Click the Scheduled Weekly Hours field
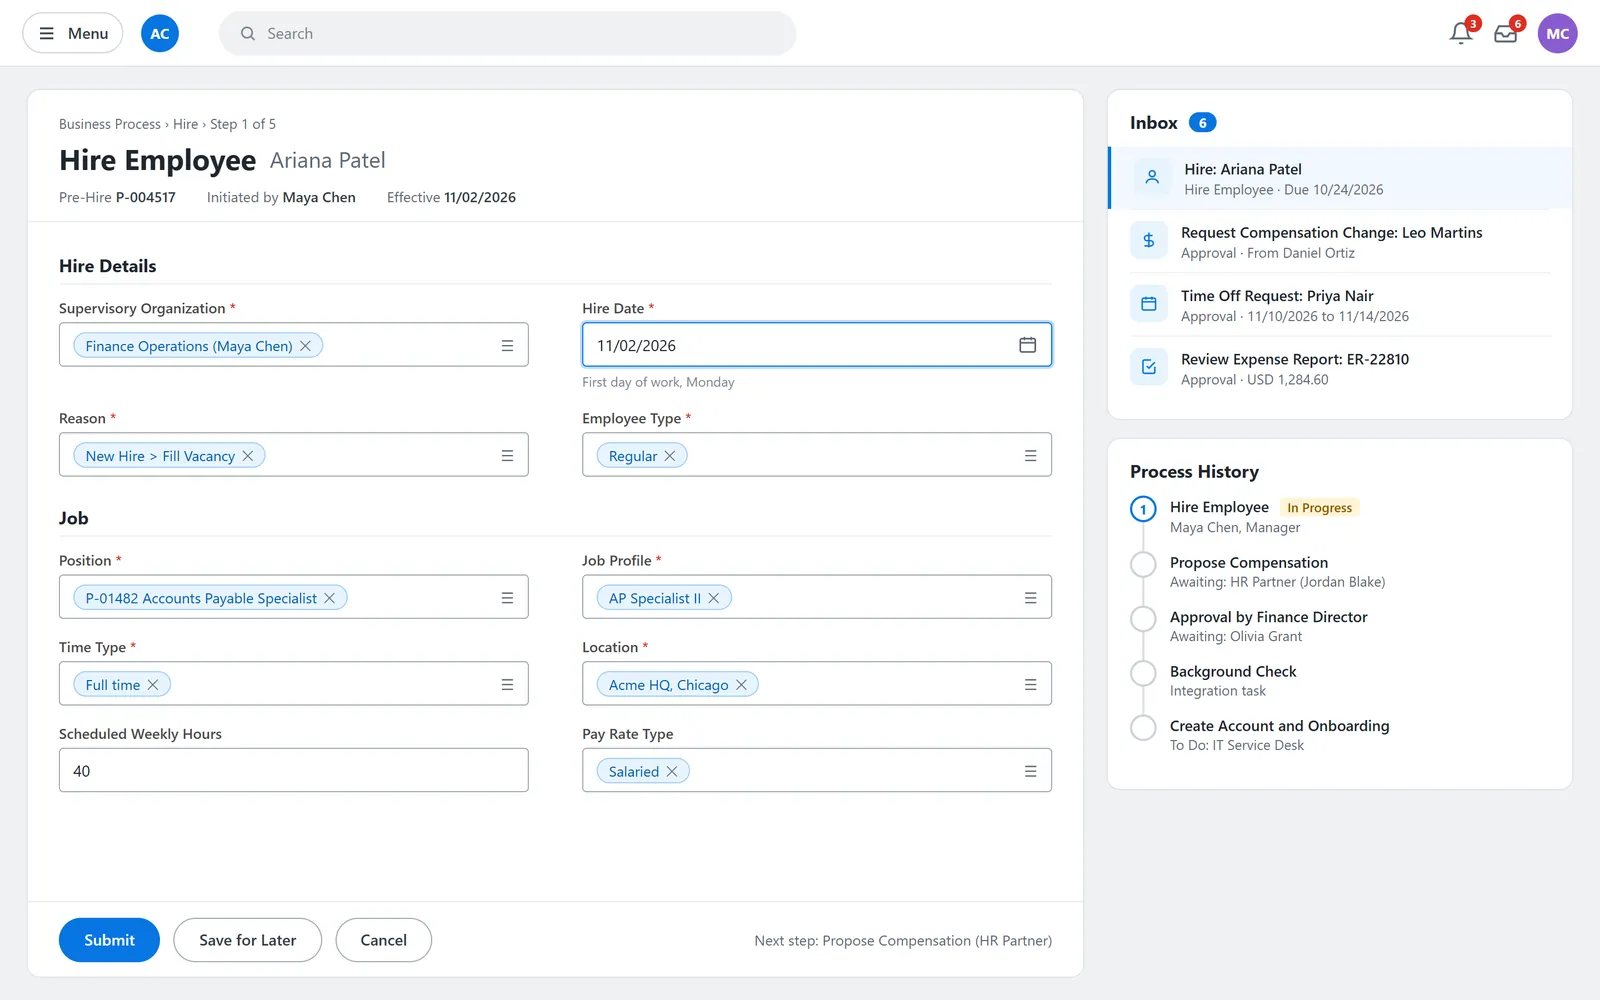1600x1000 pixels. 294,770
